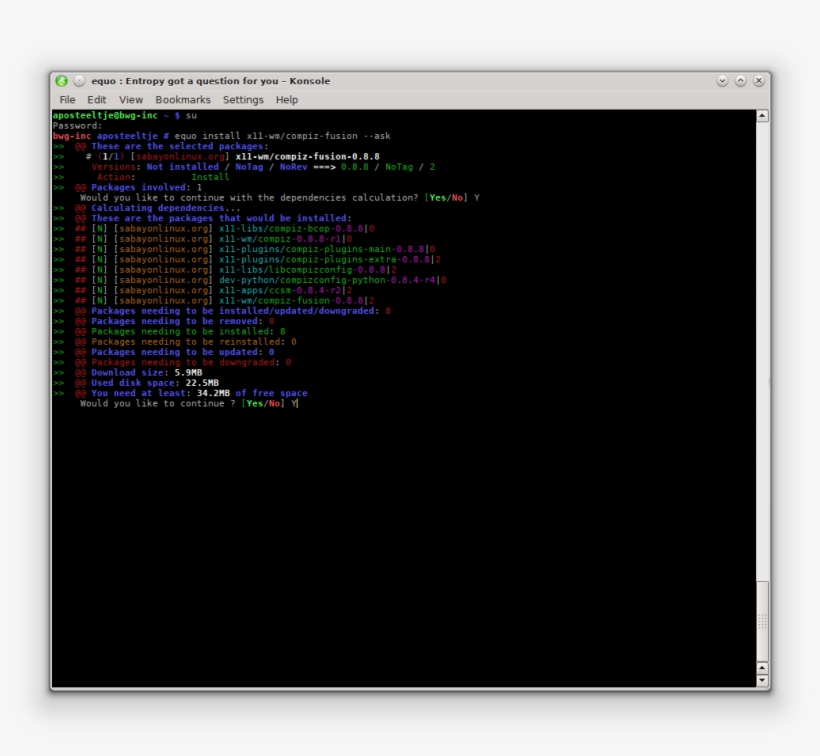This screenshot has width=820, height=756.
Task: Open the Help menu
Action: click(286, 99)
